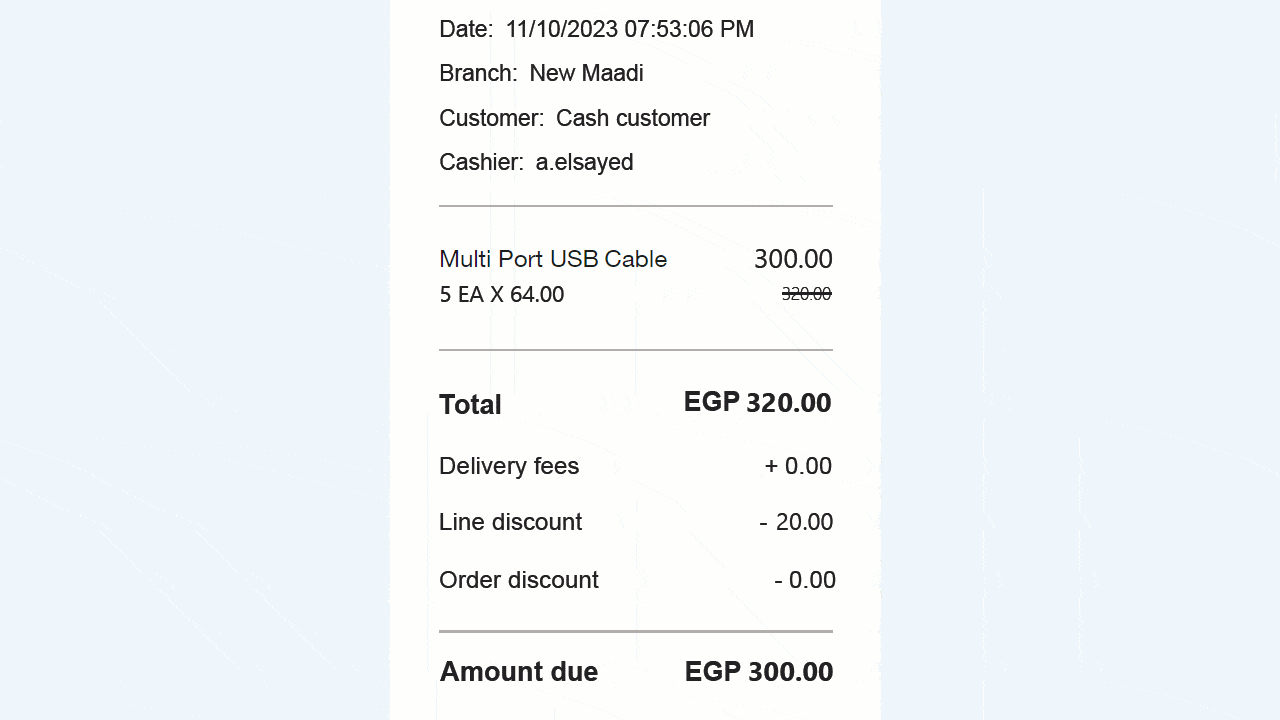Click the item price 300.00
This screenshot has height=720, width=1280.
click(x=793, y=259)
